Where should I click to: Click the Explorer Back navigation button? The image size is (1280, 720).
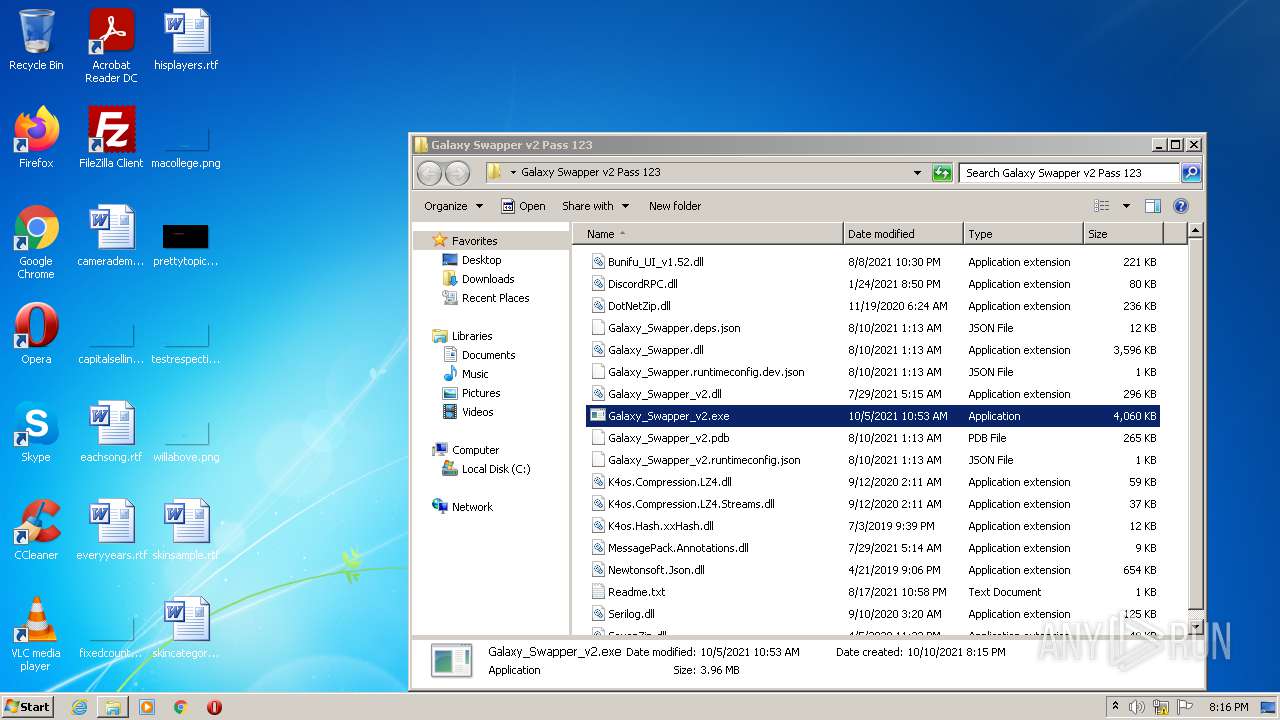click(429, 173)
